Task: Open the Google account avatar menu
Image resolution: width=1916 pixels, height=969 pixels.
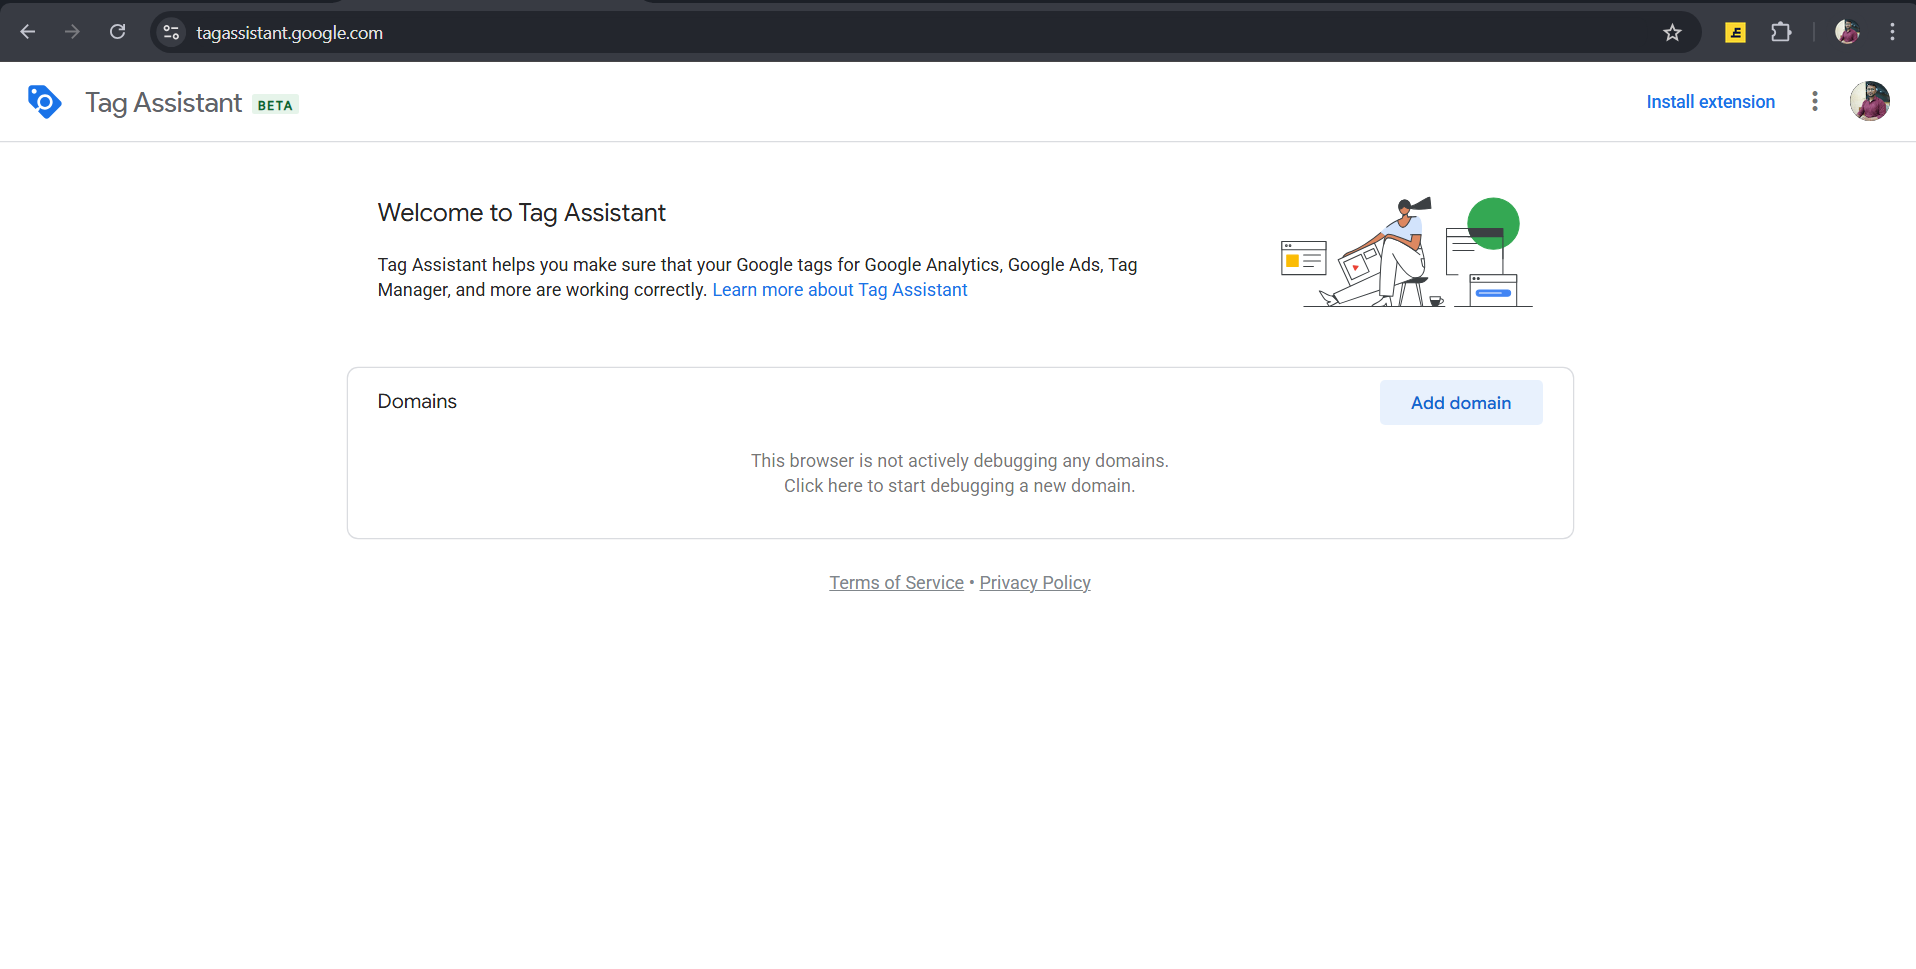Action: pos(1868,102)
